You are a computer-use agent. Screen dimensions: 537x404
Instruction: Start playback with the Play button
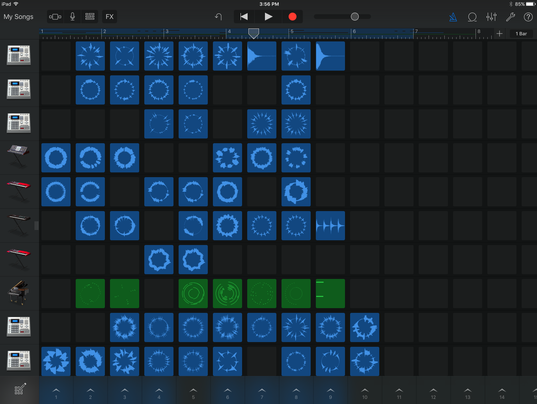[x=268, y=17]
